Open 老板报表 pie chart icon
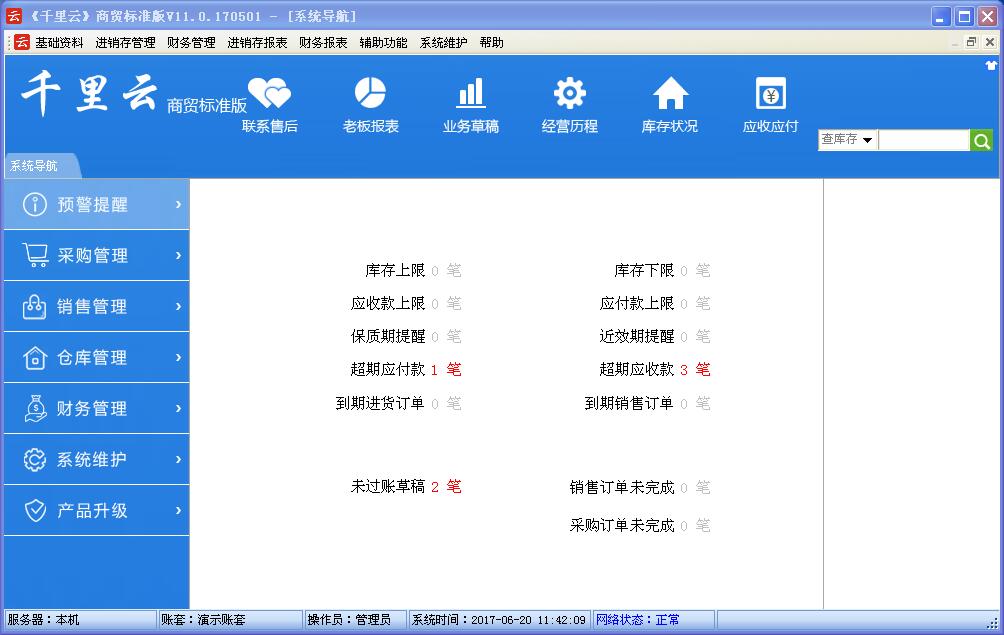The height and width of the screenshot is (635, 1004). click(x=370, y=95)
